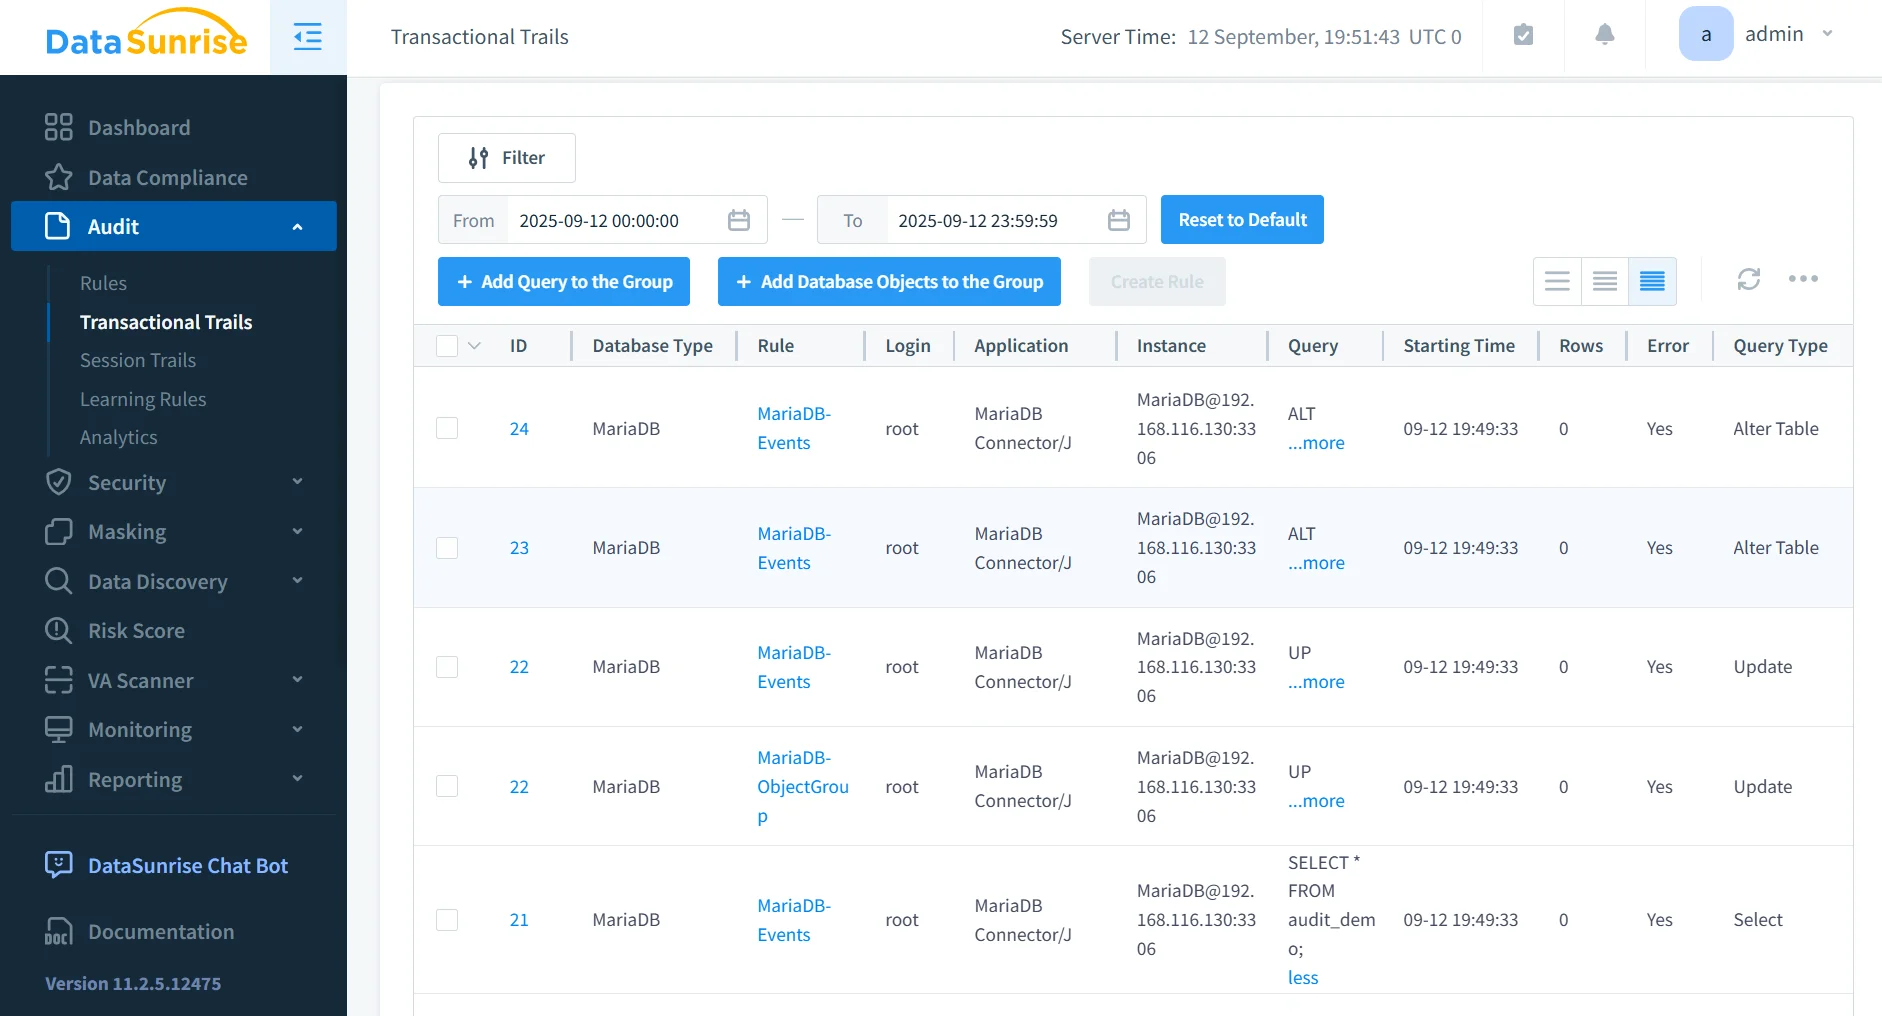Viewport: 1882px width, 1016px height.
Task: Open the three-dots more options menu
Action: 1803,280
